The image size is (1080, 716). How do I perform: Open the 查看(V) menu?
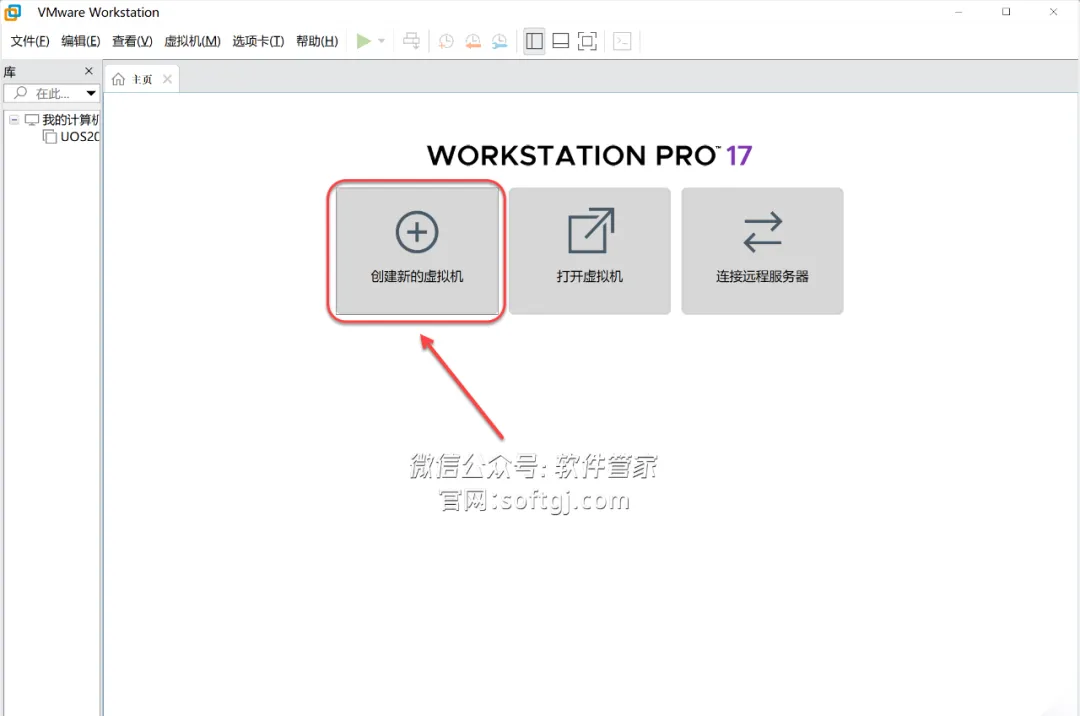(x=132, y=41)
